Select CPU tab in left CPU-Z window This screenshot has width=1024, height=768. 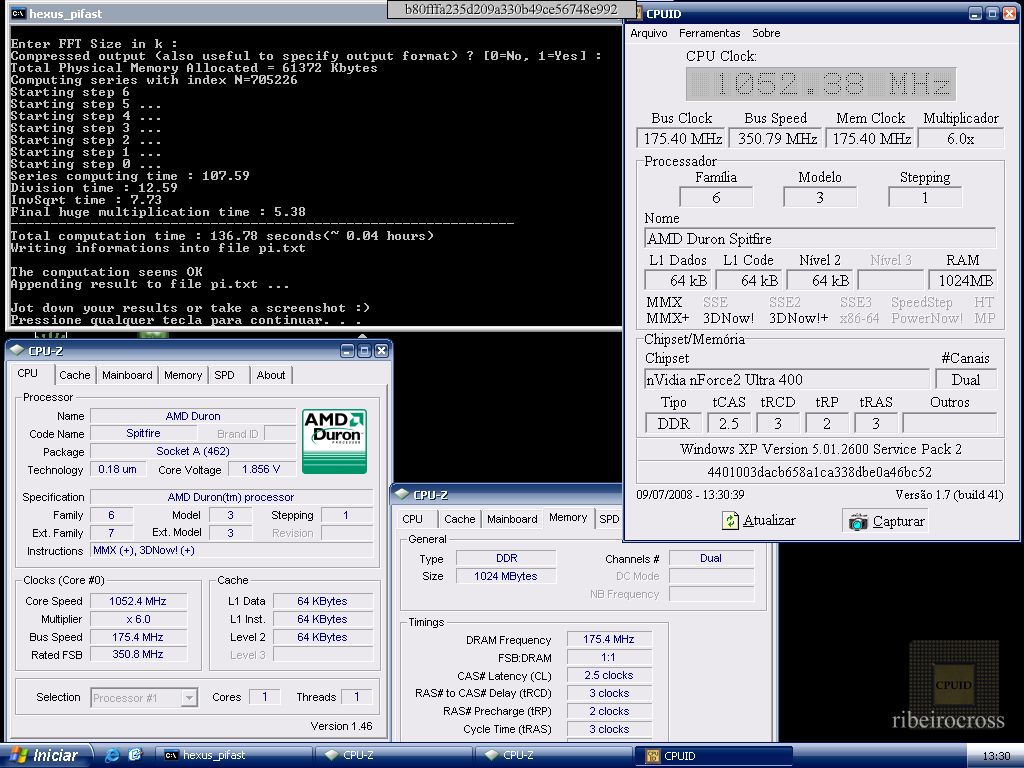tap(27, 374)
